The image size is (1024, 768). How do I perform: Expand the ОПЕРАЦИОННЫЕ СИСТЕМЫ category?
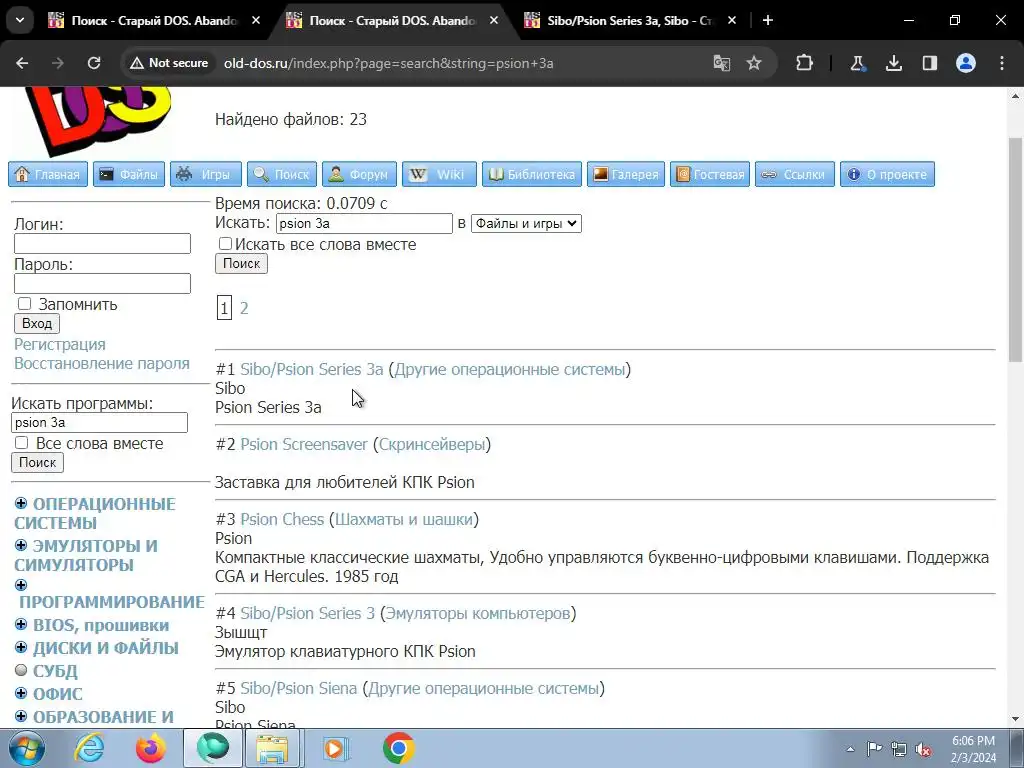tap(21, 504)
